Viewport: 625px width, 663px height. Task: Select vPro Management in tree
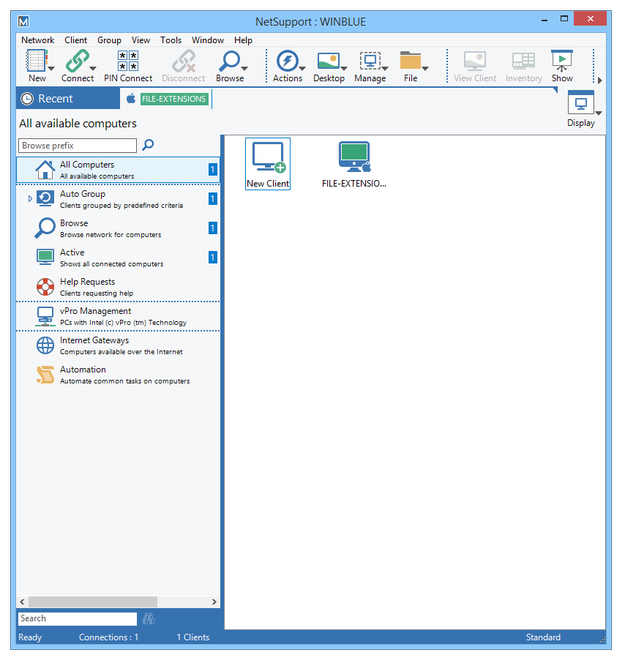[x=118, y=316]
